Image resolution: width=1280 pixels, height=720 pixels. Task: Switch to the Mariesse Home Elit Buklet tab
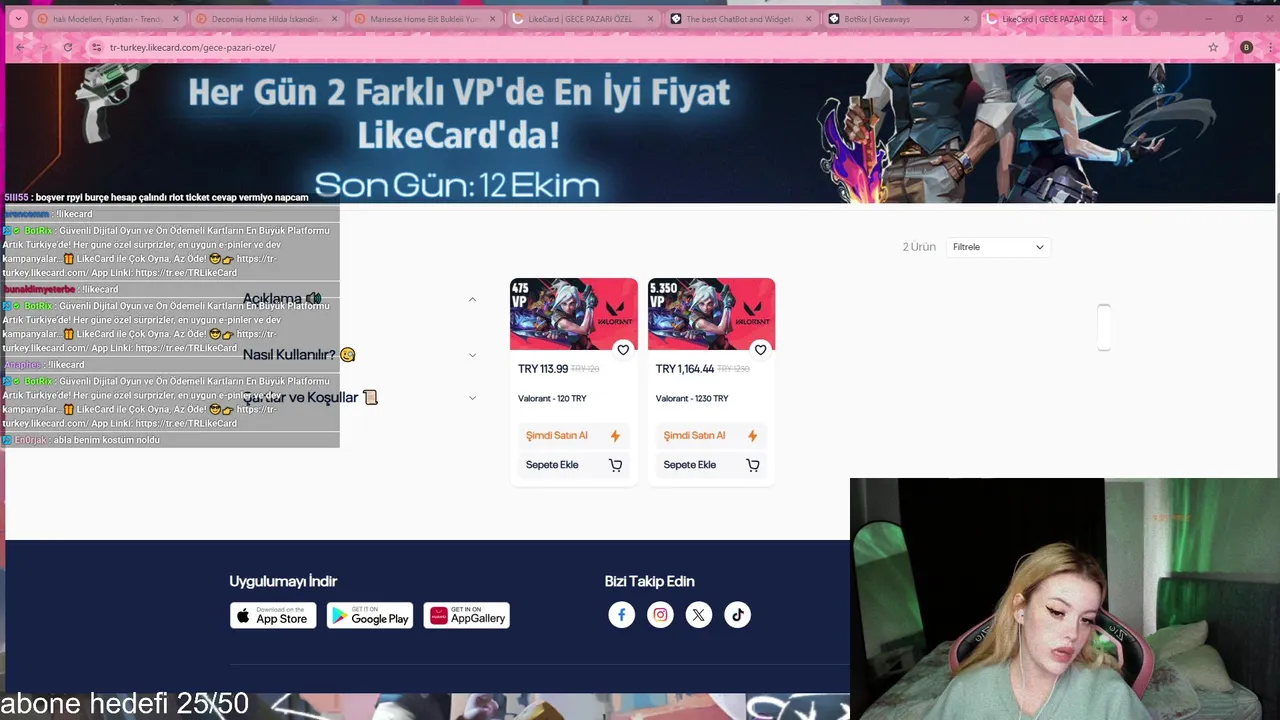point(425,18)
